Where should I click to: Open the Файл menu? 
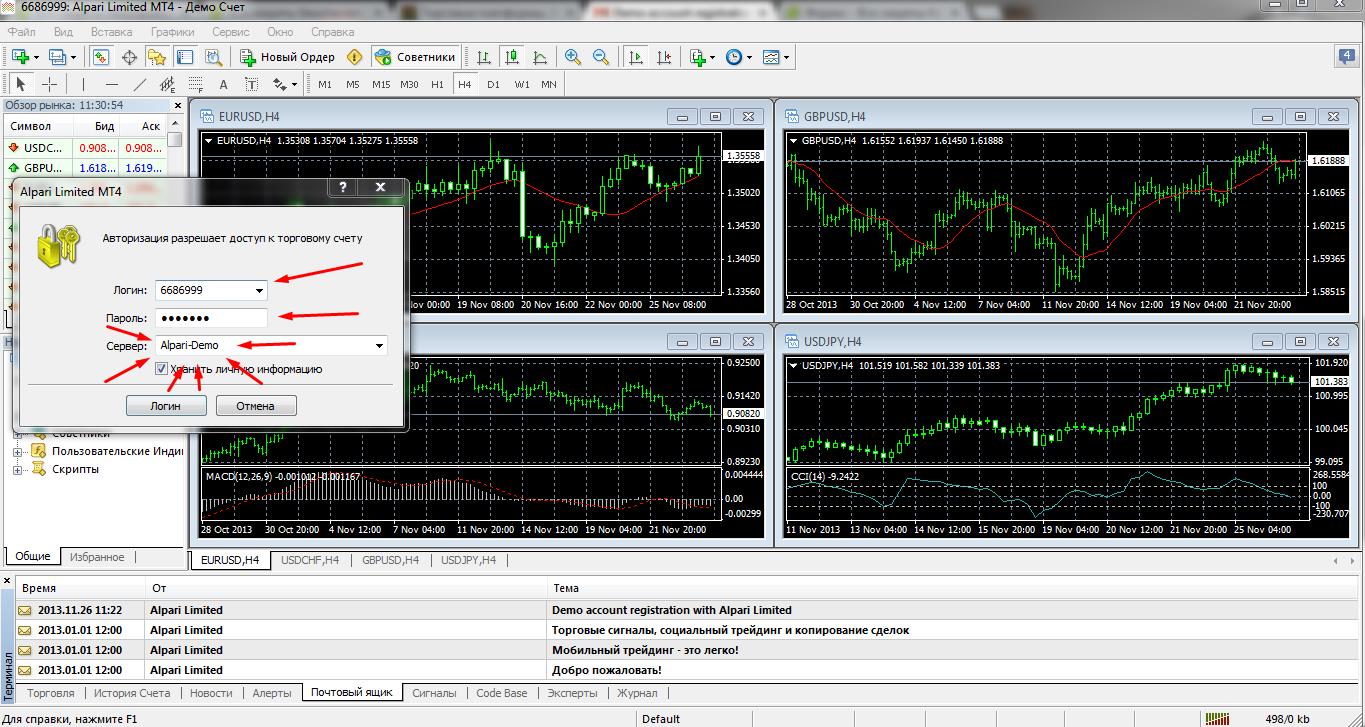[x=21, y=31]
